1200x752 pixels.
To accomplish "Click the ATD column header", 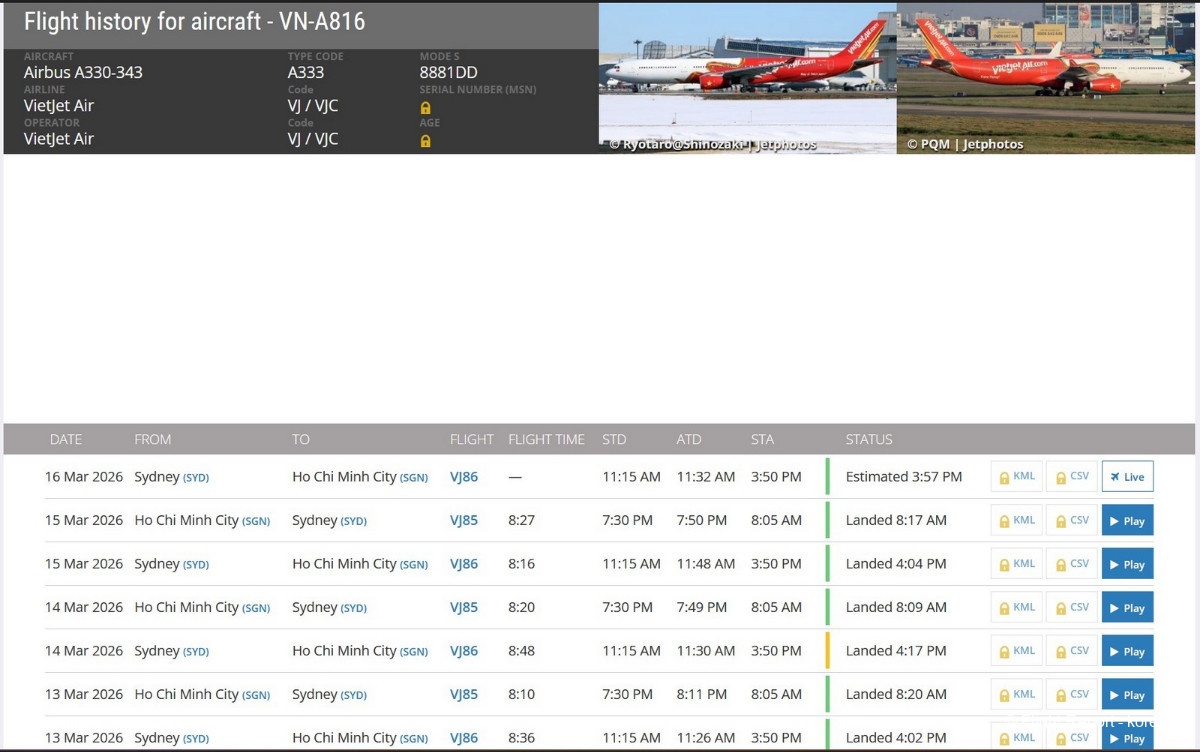I will point(689,439).
